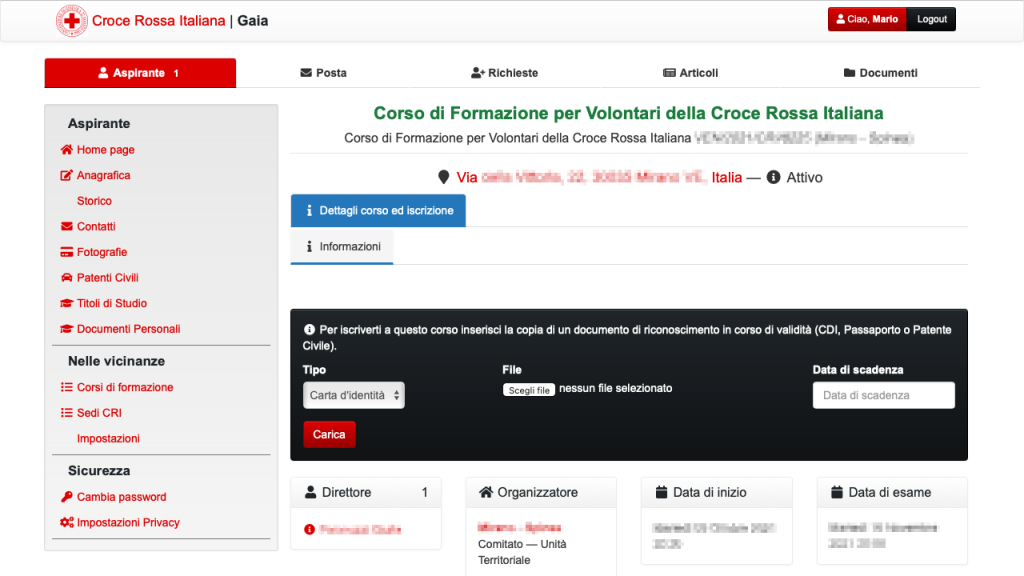
Task: Click the Data di scadenza input field
Action: click(884, 395)
